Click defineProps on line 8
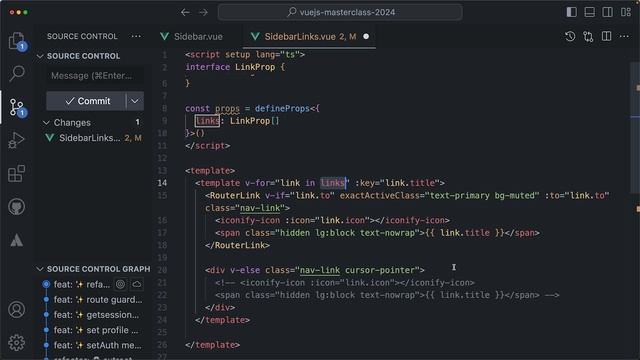 (282, 109)
